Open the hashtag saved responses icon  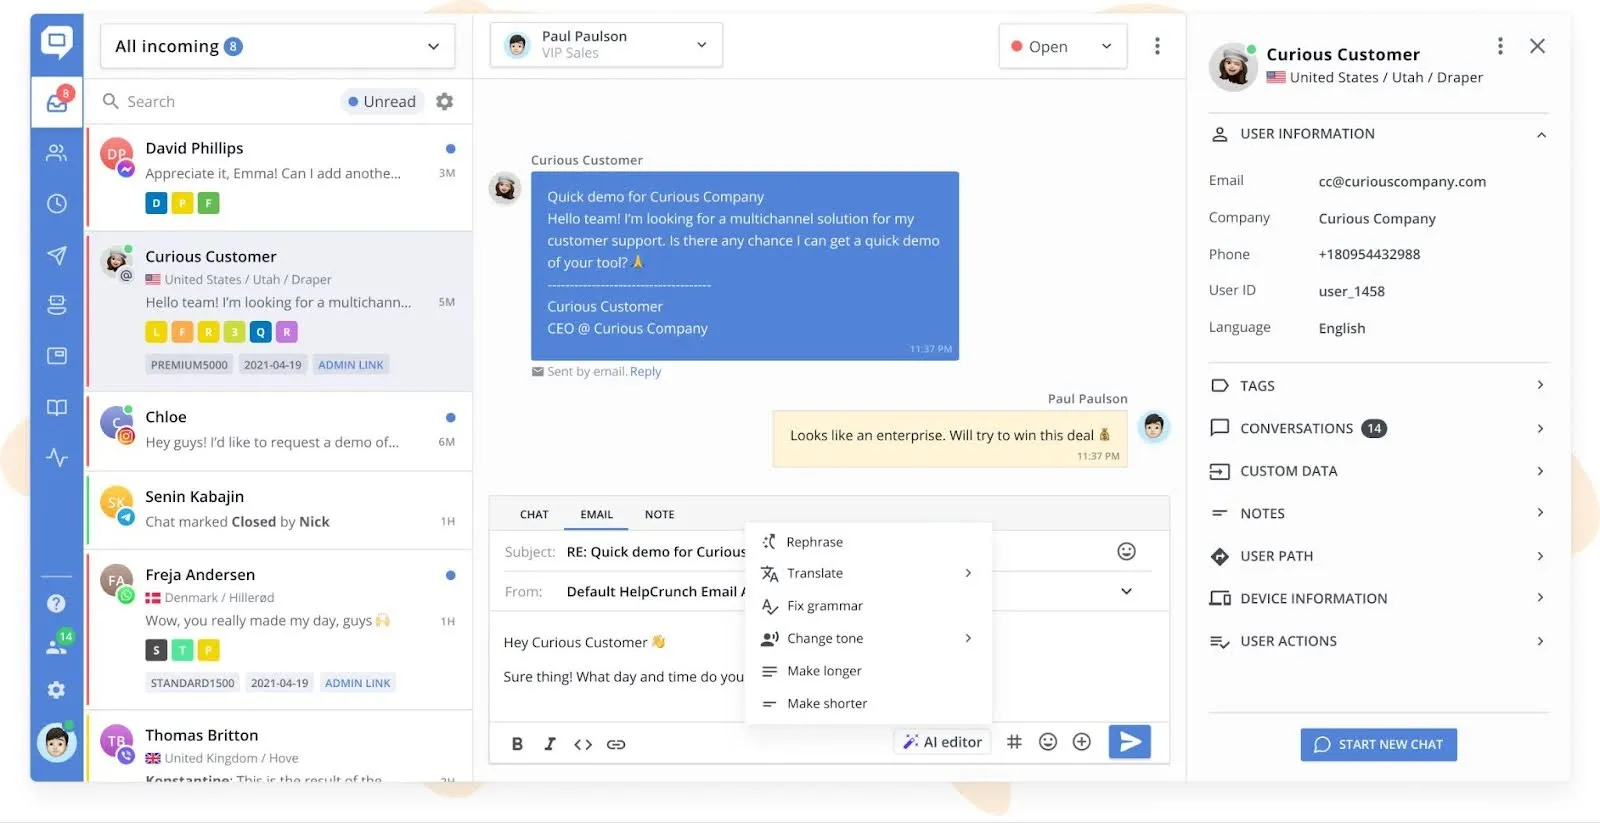pos(1014,742)
